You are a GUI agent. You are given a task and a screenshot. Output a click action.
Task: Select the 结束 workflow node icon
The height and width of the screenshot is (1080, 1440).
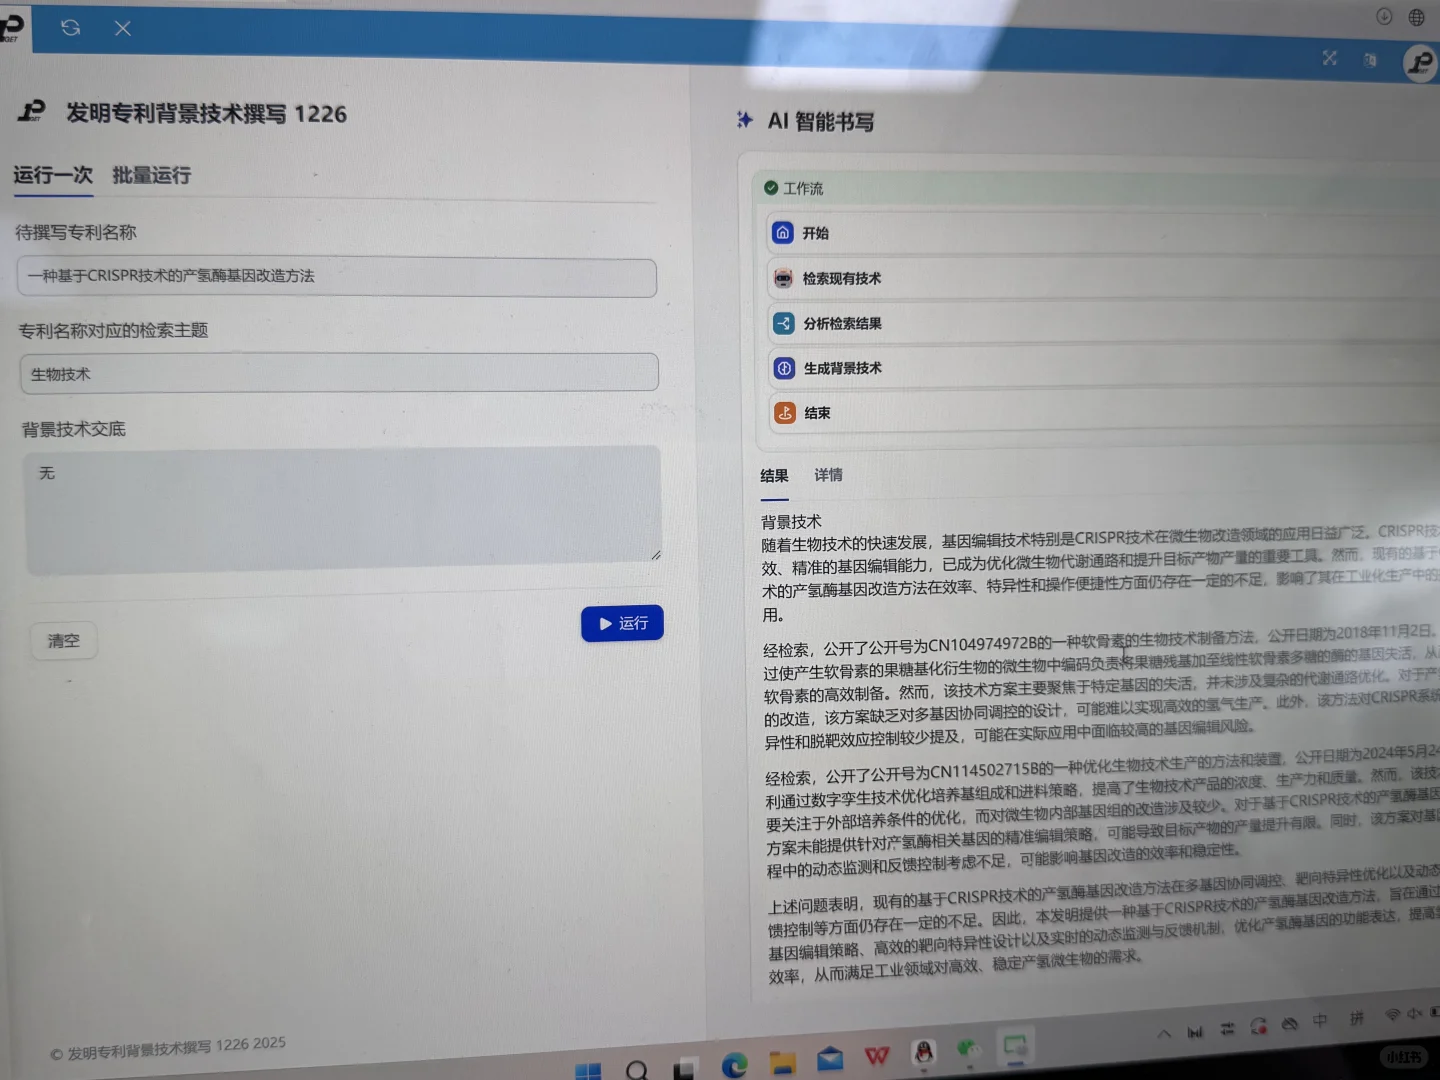click(783, 412)
